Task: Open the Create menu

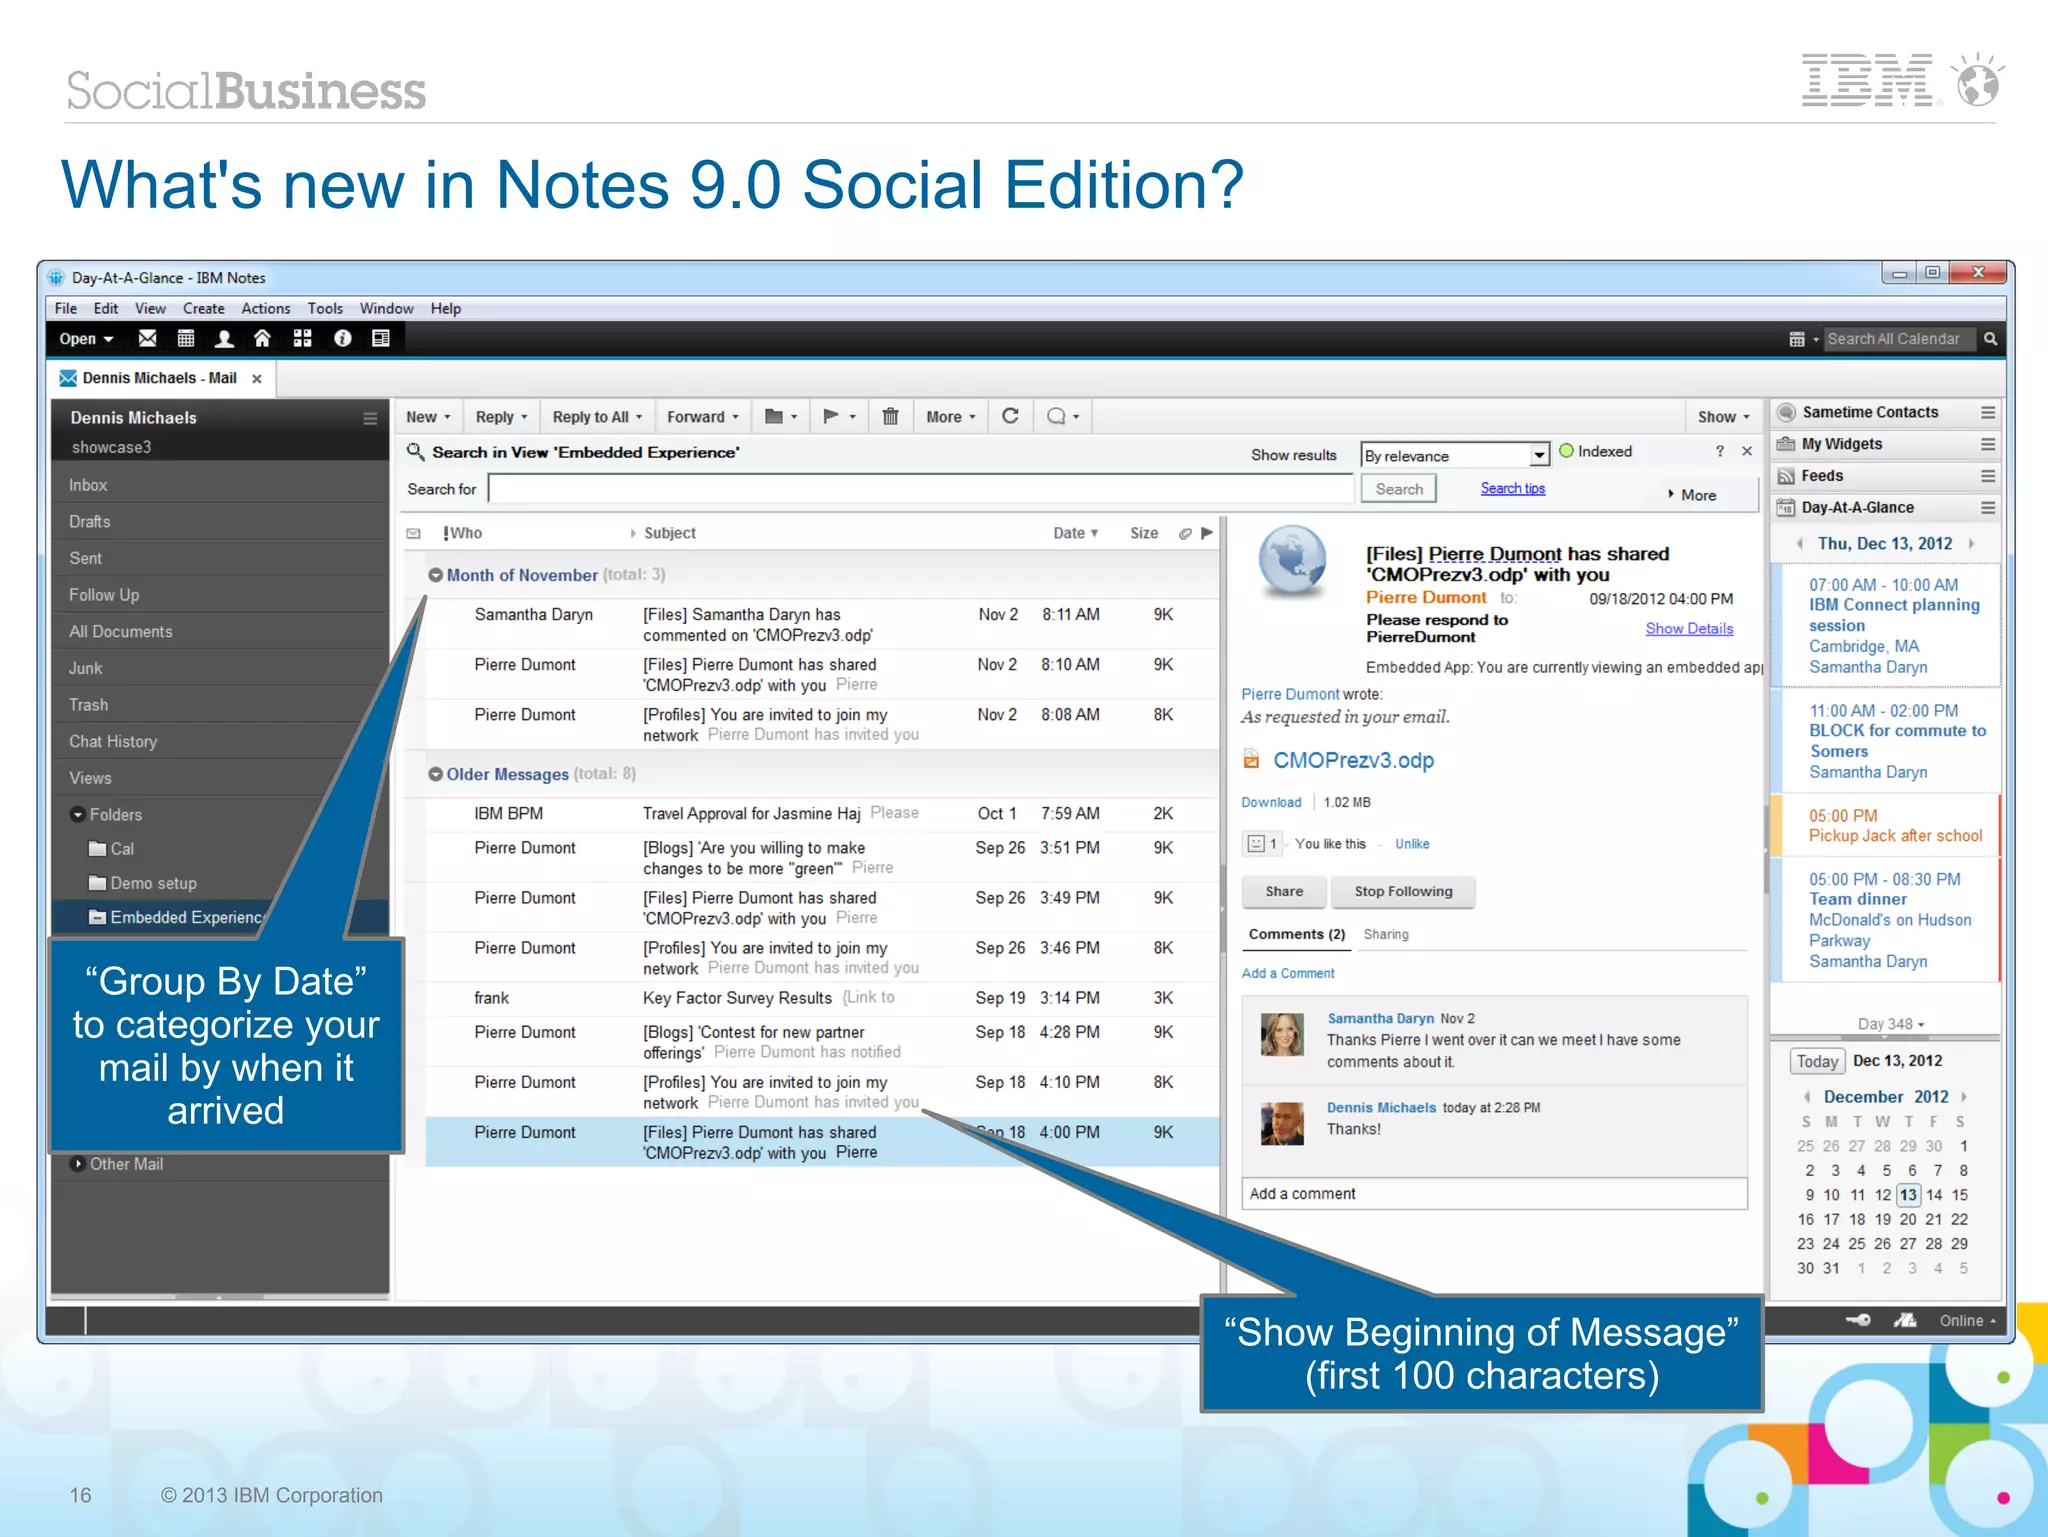Action: [x=204, y=309]
